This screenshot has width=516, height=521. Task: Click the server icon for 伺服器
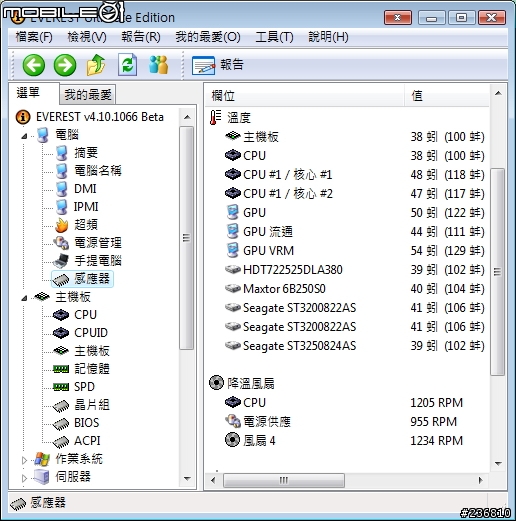point(42,477)
